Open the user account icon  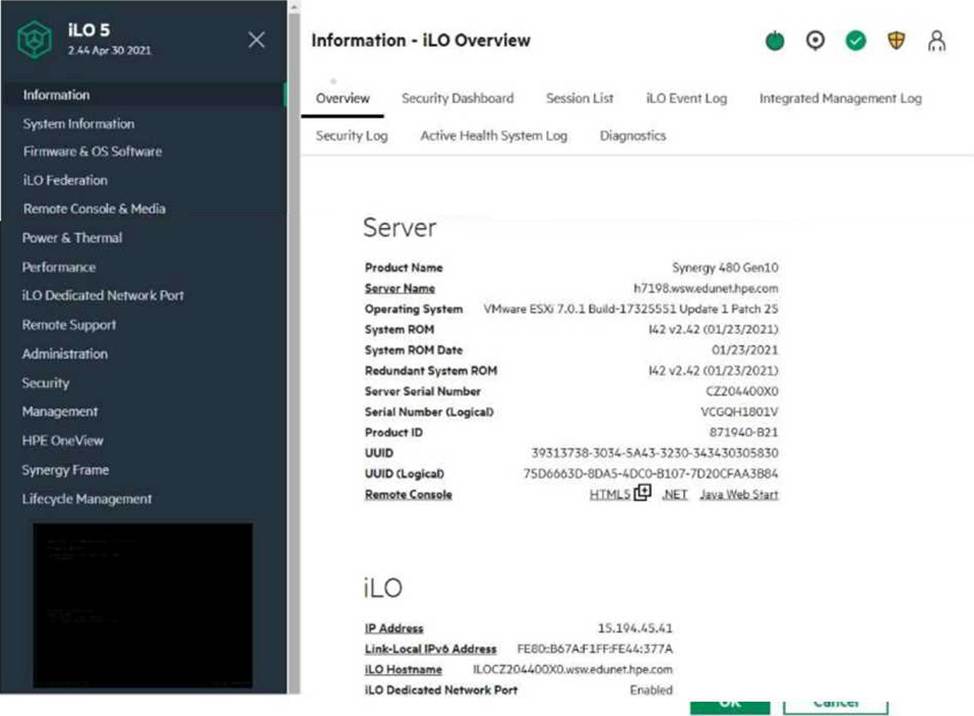pyautogui.click(x=937, y=40)
